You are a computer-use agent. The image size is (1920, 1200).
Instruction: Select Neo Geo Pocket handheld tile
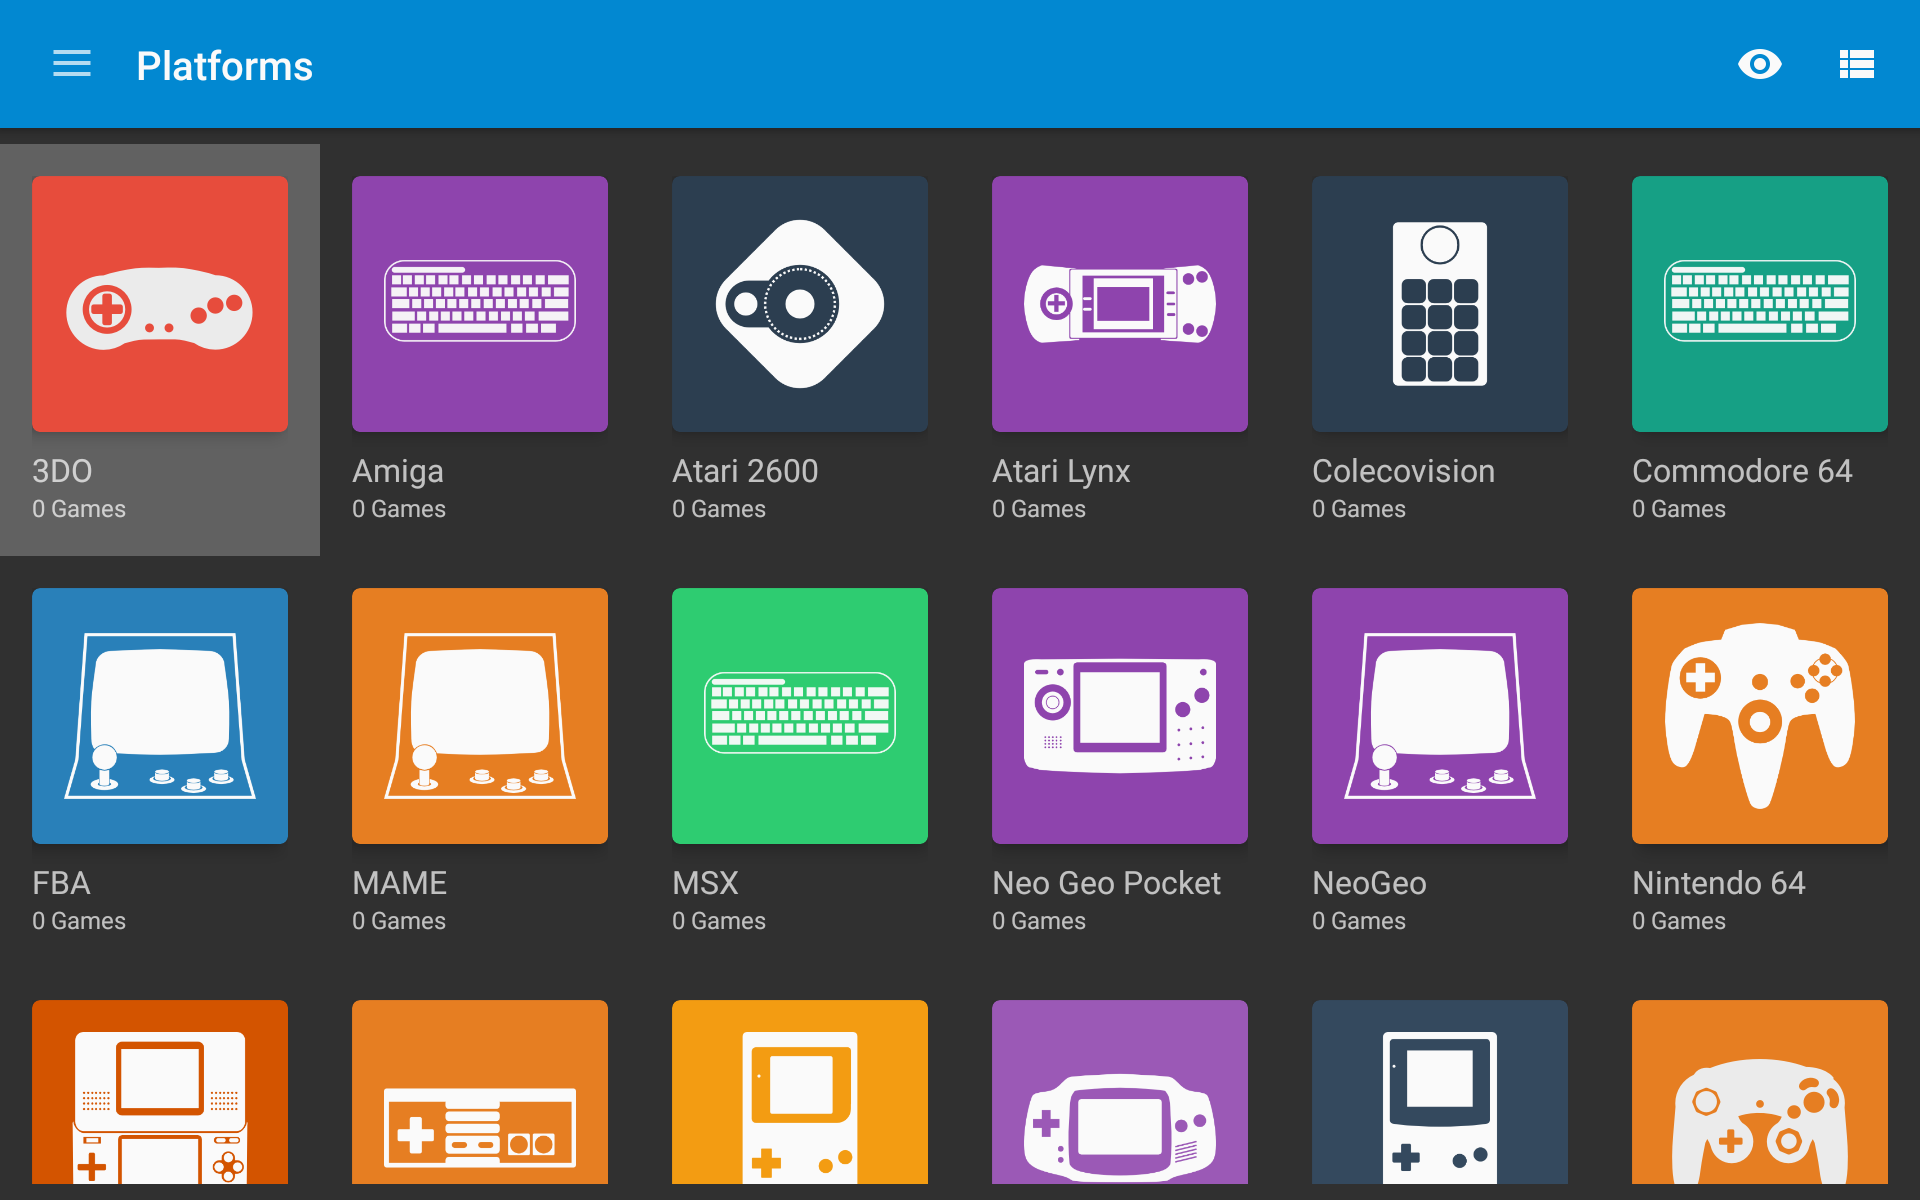point(1120,716)
